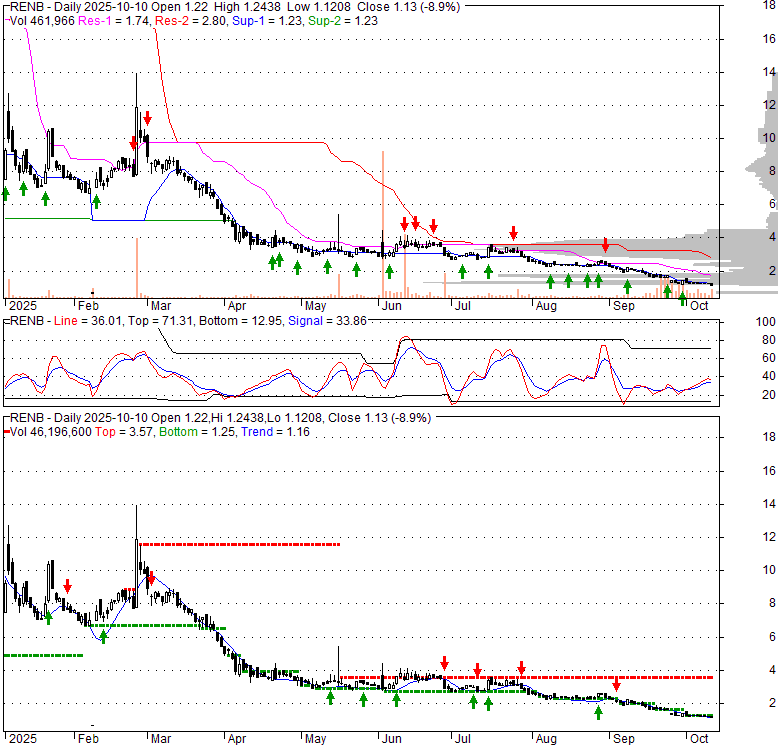780x745 pixels.
Task: Click the Aug label on the top chart axis
Action: point(546,305)
